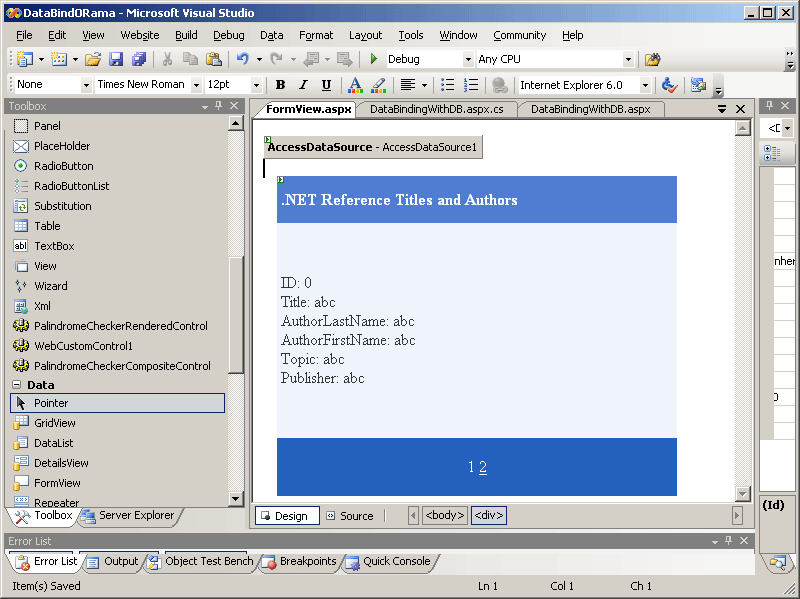Viewport: 800px width, 599px height.
Task: Click the bulleted list icon
Action: point(448,85)
